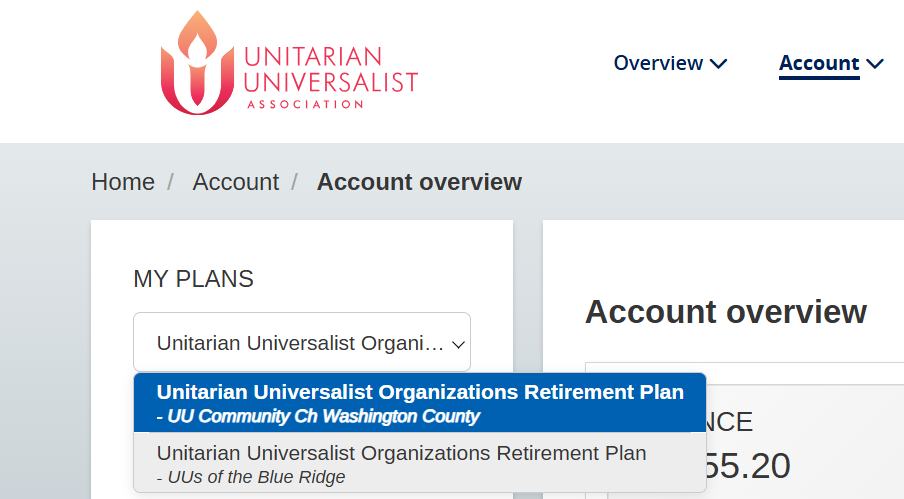904x499 pixels.
Task: Collapse the plan list using the arrow
Action: click(459, 344)
